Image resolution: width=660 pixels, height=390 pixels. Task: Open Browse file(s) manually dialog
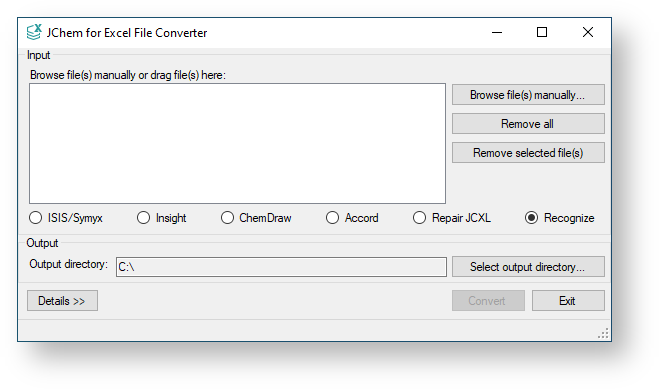click(x=528, y=95)
